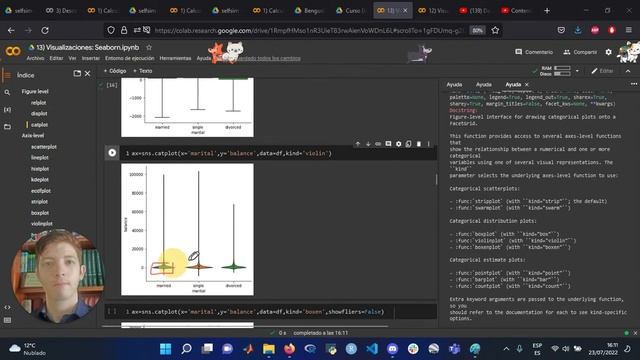Open Colab settings gear
Screen dimensions: 640x360
(609, 52)
